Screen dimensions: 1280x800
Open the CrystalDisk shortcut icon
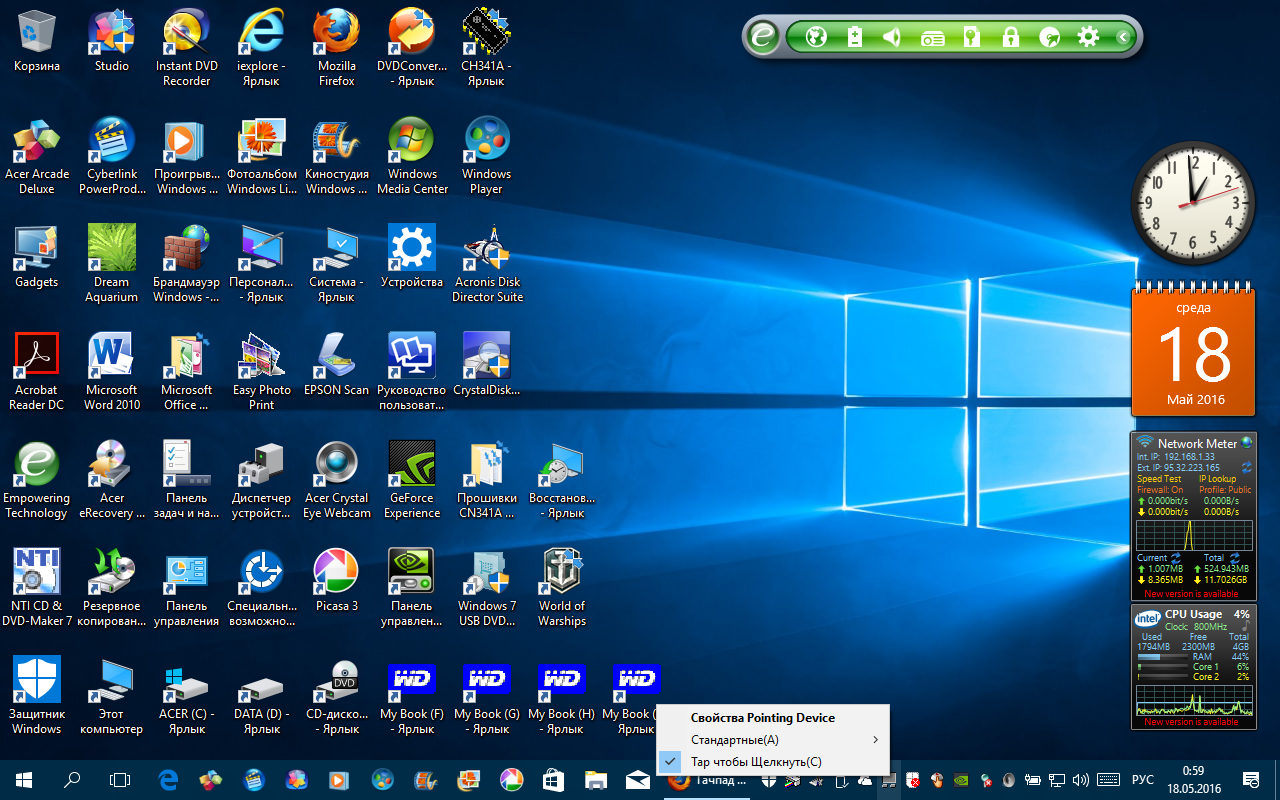click(x=487, y=365)
